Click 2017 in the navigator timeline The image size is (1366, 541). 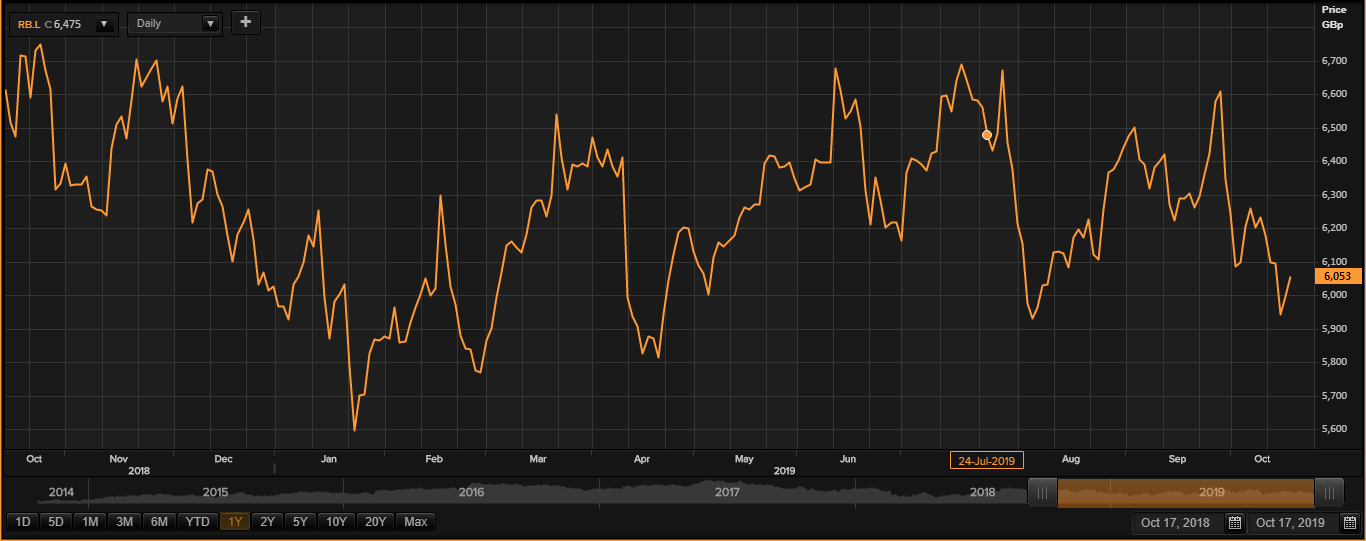tap(727, 492)
